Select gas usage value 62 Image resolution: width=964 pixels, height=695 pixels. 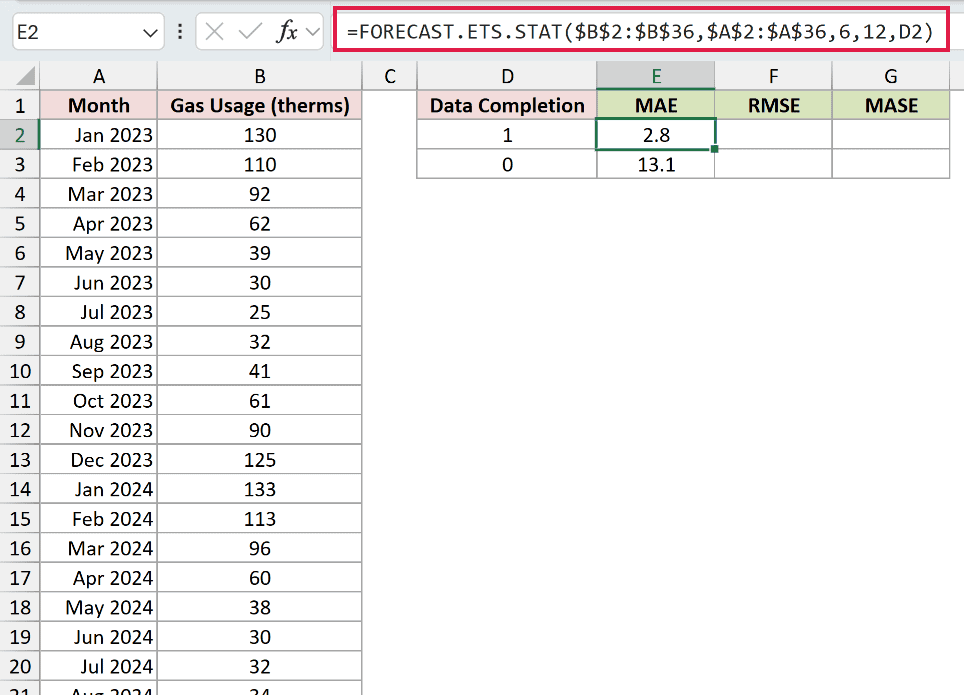[x=259, y=223]
